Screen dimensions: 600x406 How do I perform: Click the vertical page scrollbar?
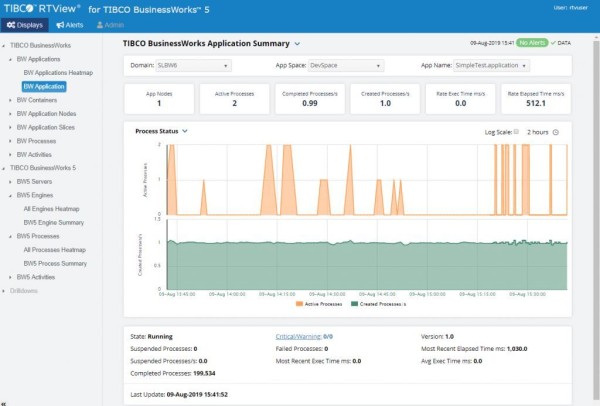596,218
